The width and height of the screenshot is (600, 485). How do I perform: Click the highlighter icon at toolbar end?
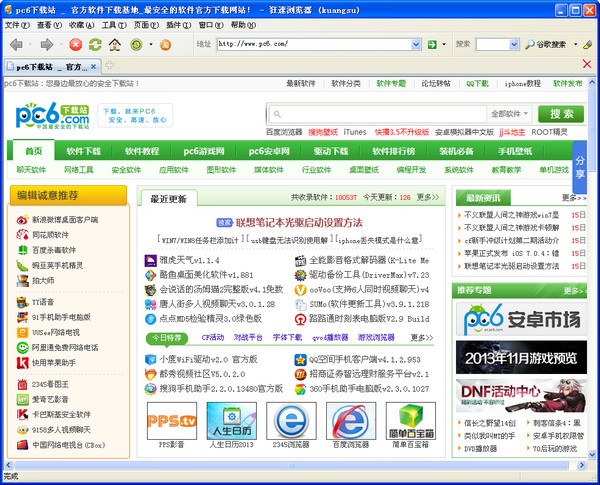(x=588, y=44)
